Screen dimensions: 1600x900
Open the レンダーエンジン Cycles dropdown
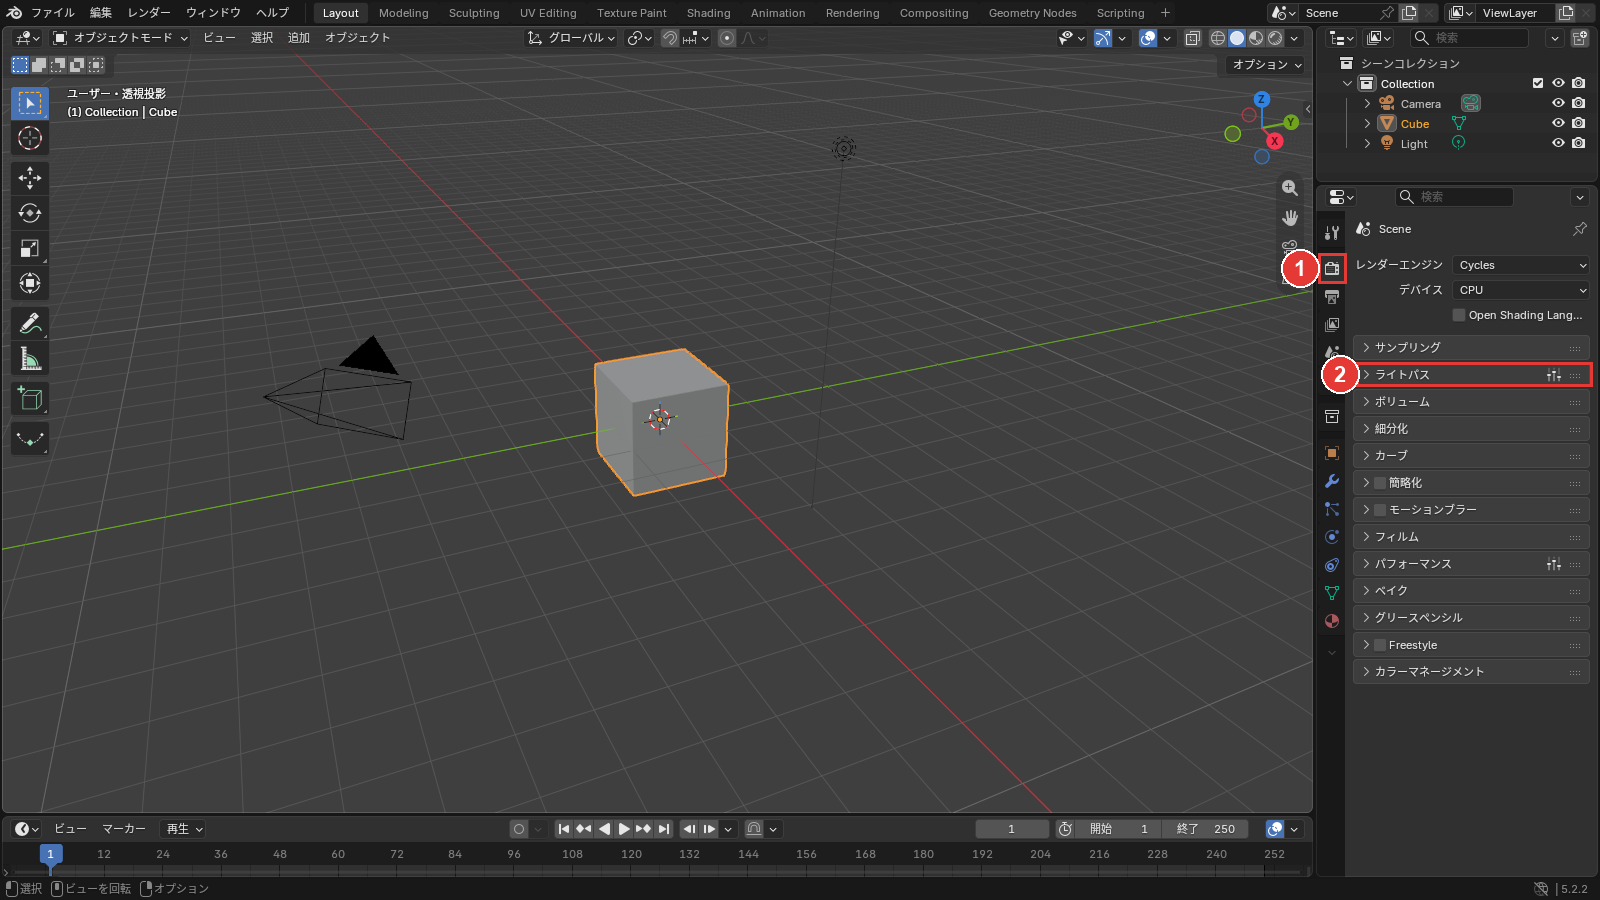point(1521,265)
